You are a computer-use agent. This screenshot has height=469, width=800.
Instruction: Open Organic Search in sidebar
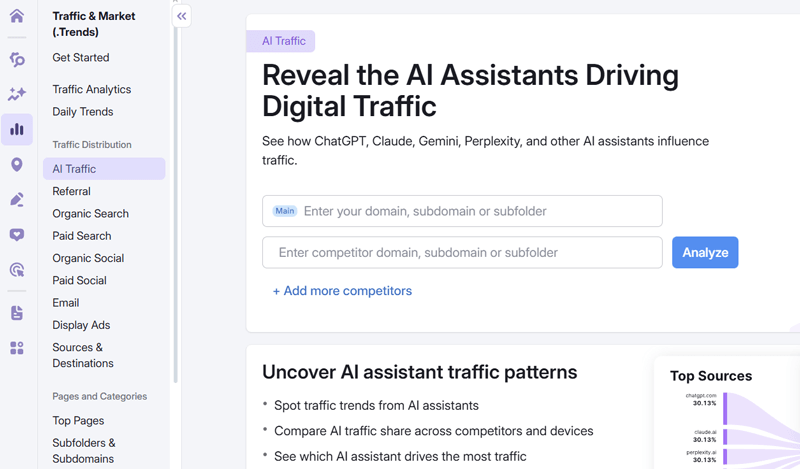[x=90, y=214]
